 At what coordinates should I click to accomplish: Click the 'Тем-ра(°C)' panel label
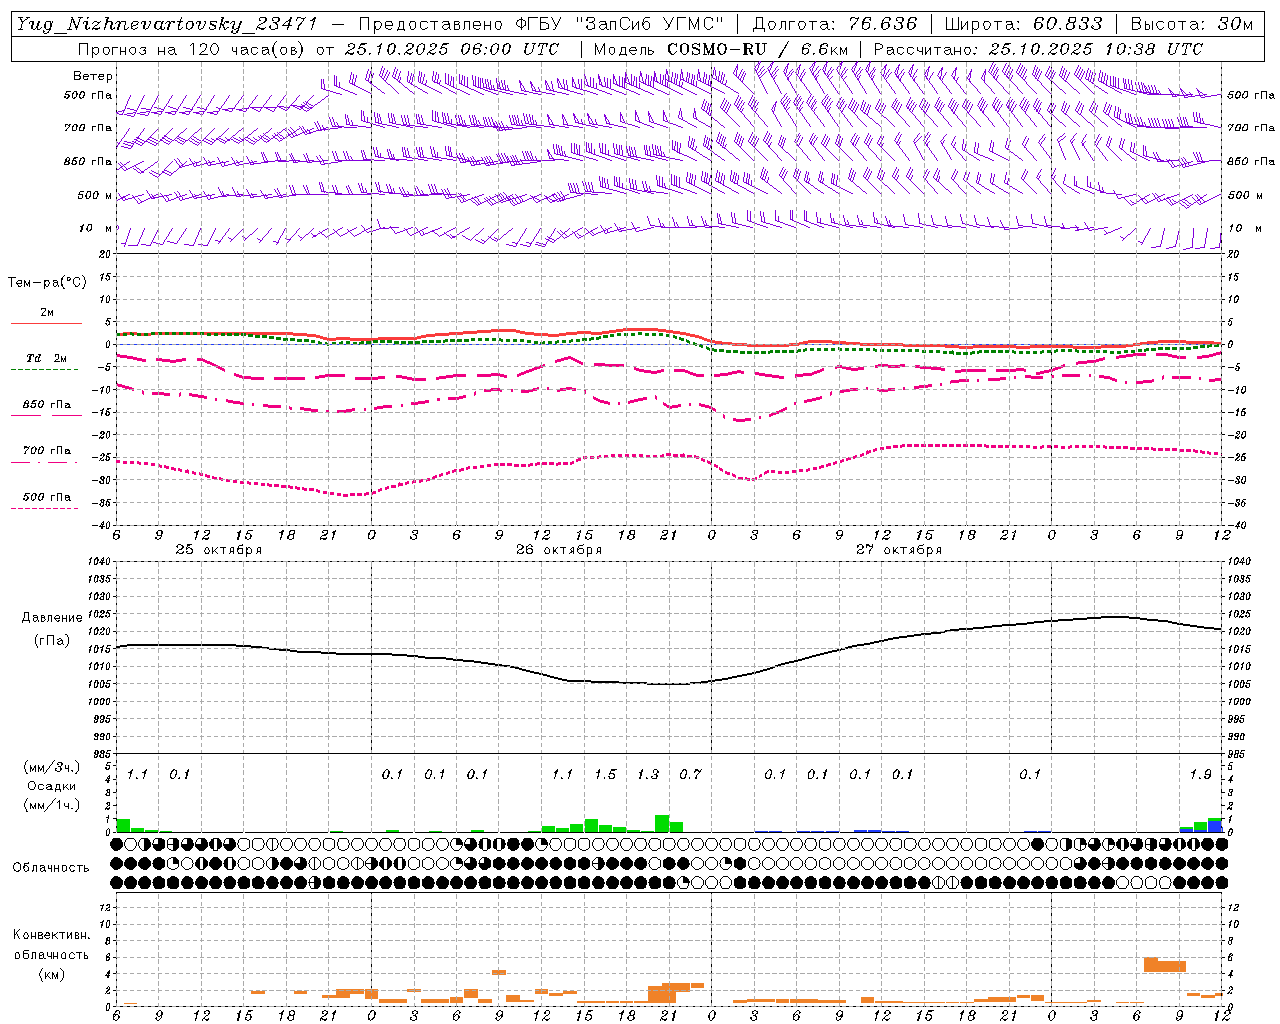[47, 283]
